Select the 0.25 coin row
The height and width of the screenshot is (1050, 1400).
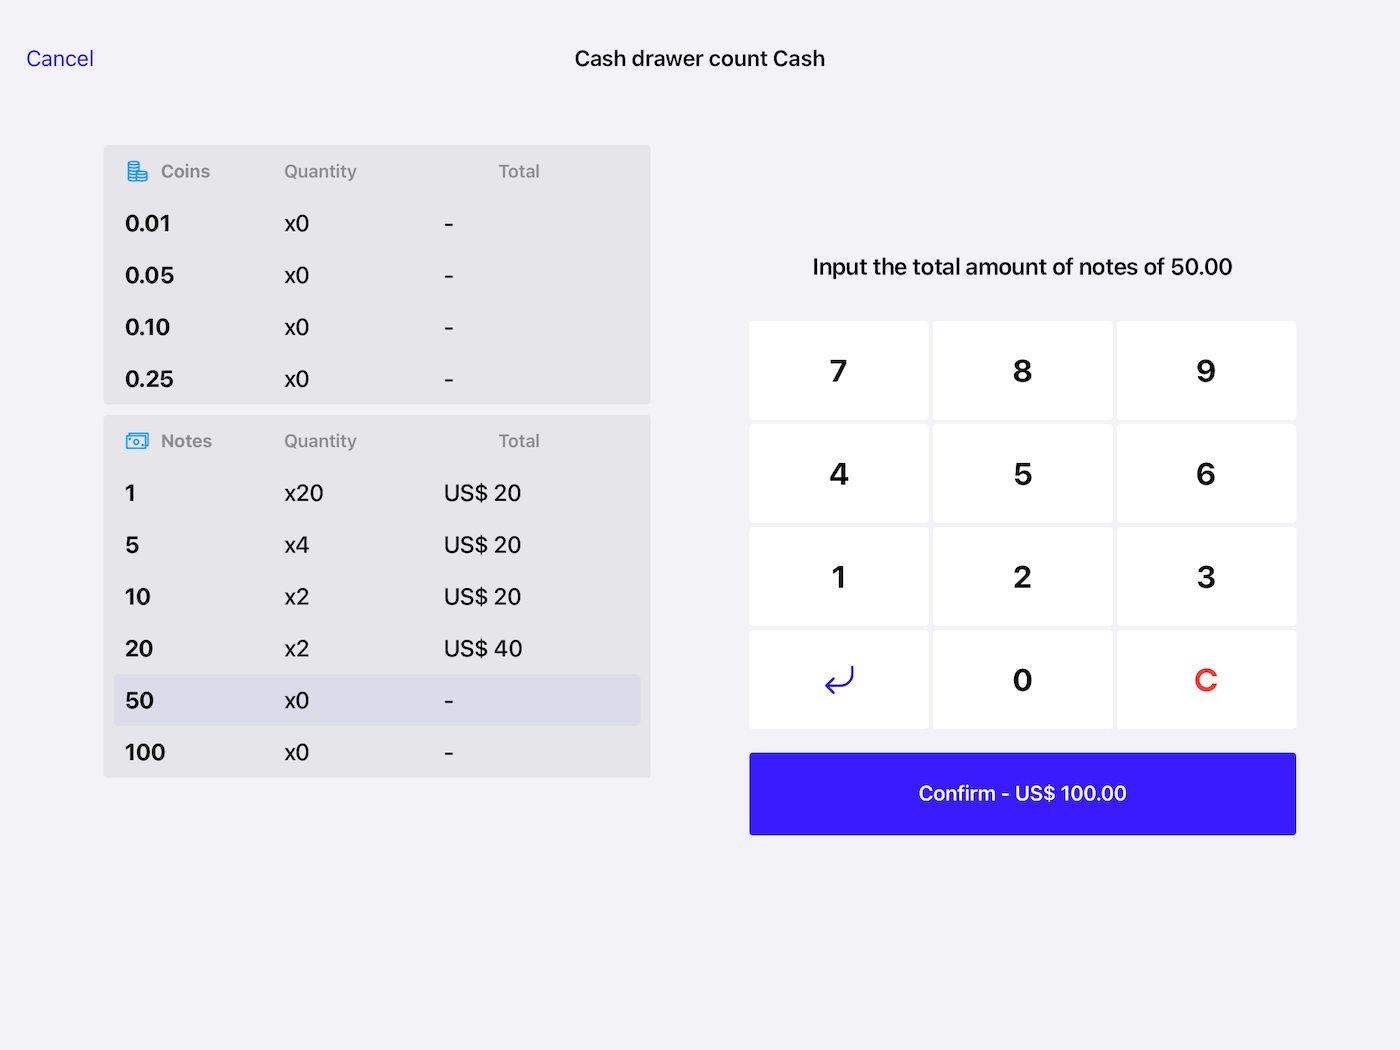377,380
